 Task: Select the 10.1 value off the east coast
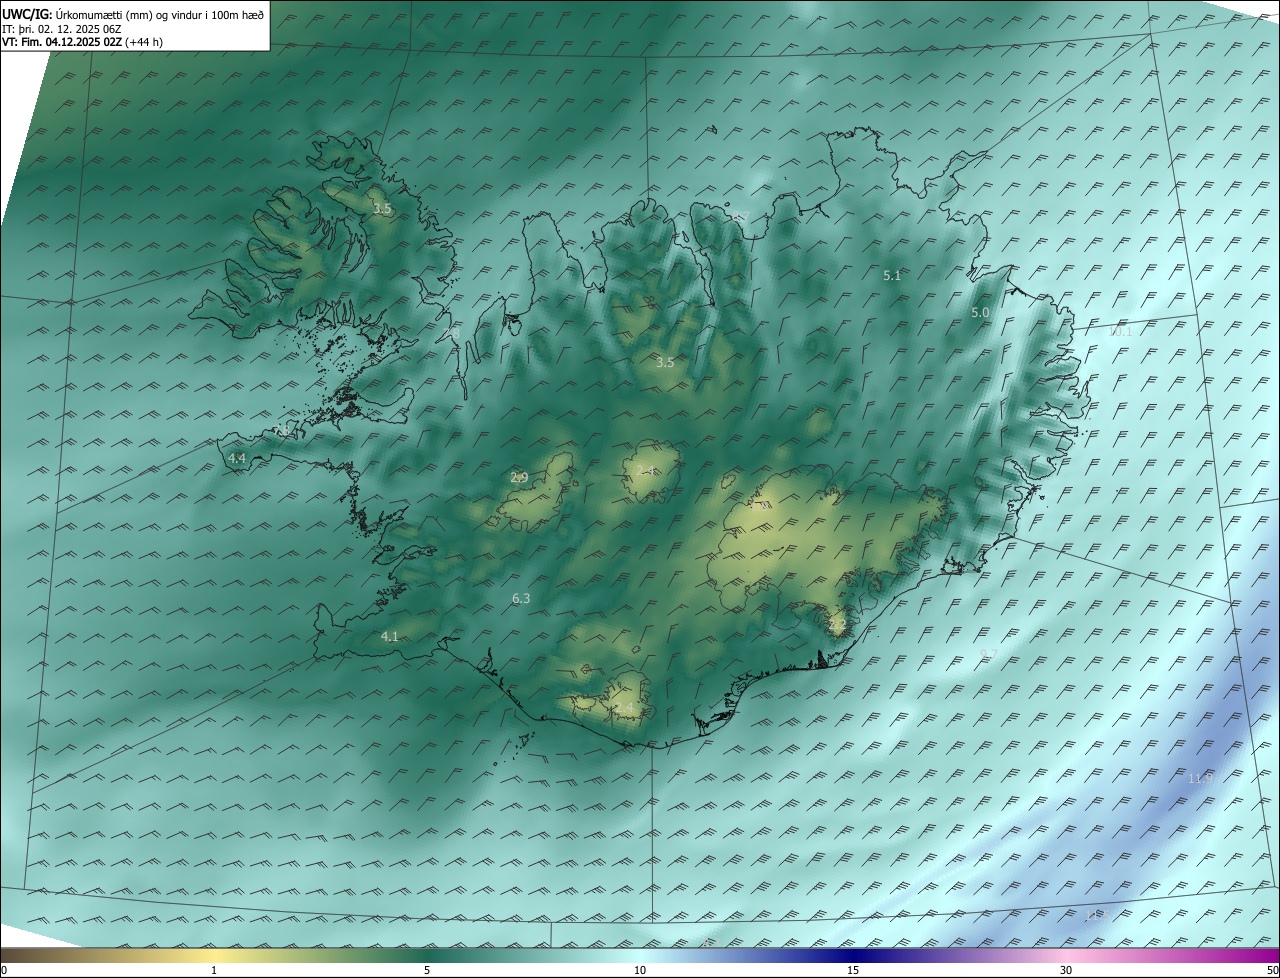coord(1120,331)
